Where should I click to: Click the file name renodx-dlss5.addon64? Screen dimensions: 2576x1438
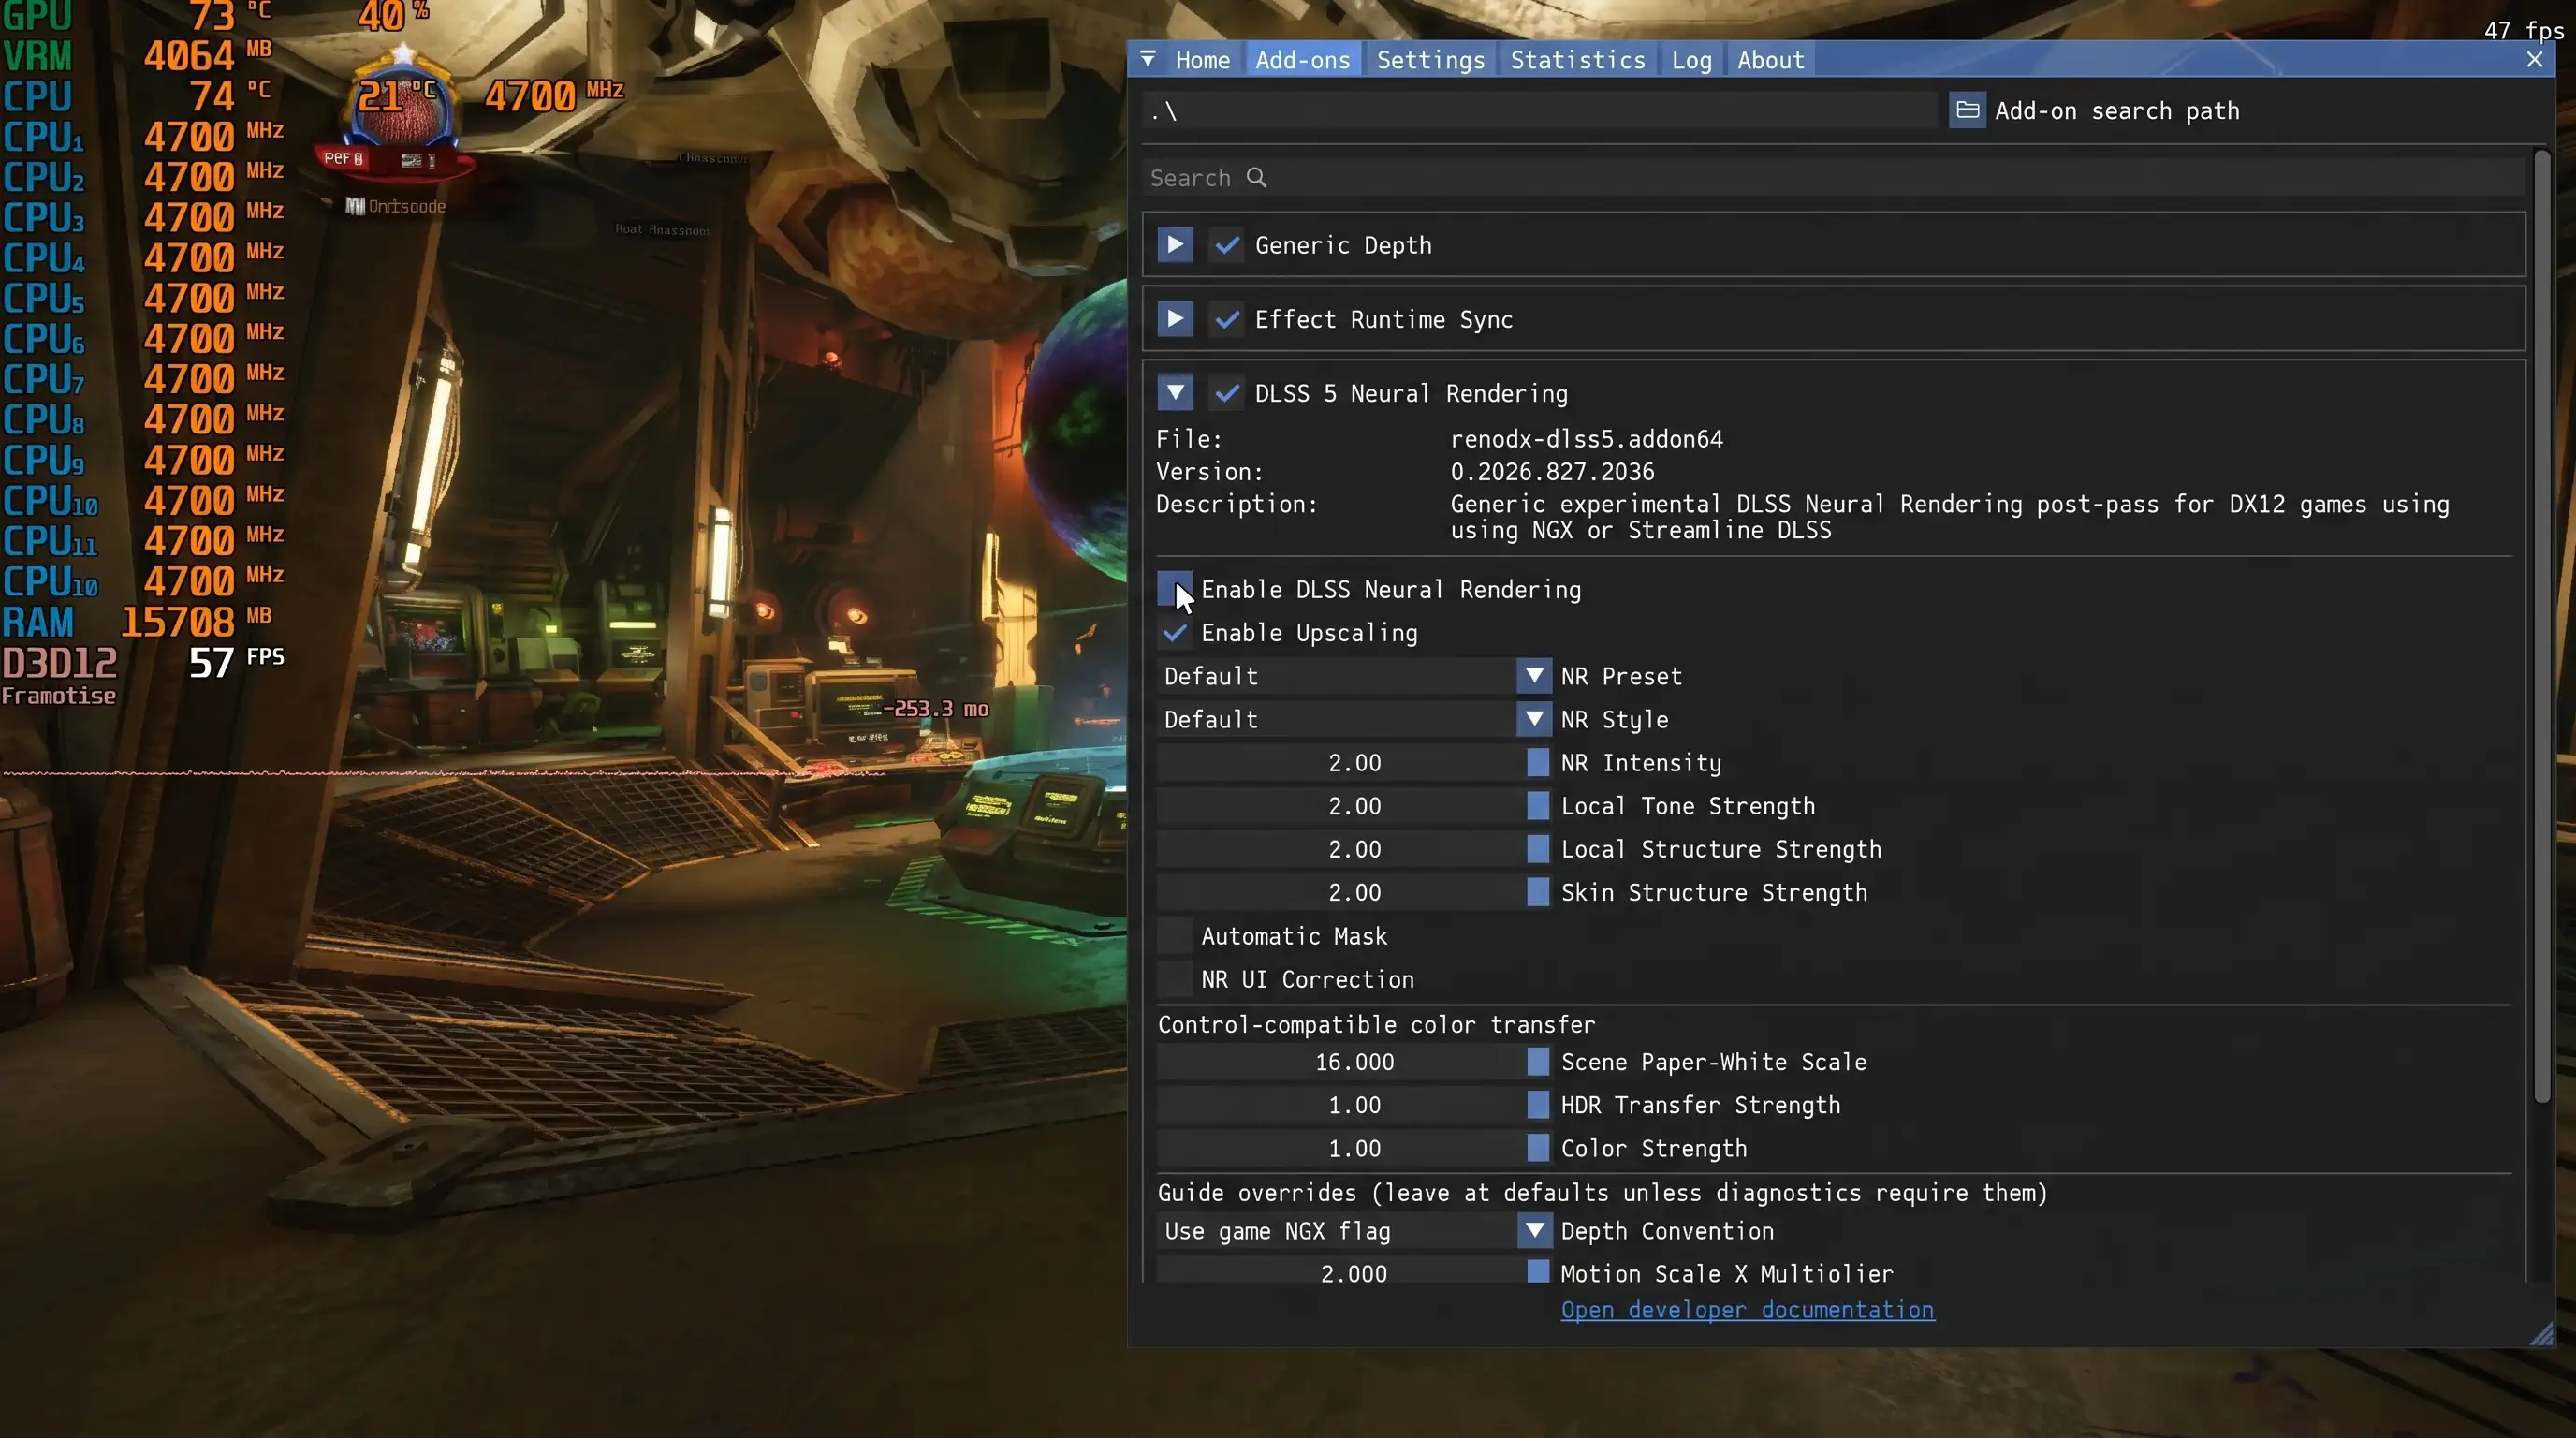[1587, 439]
